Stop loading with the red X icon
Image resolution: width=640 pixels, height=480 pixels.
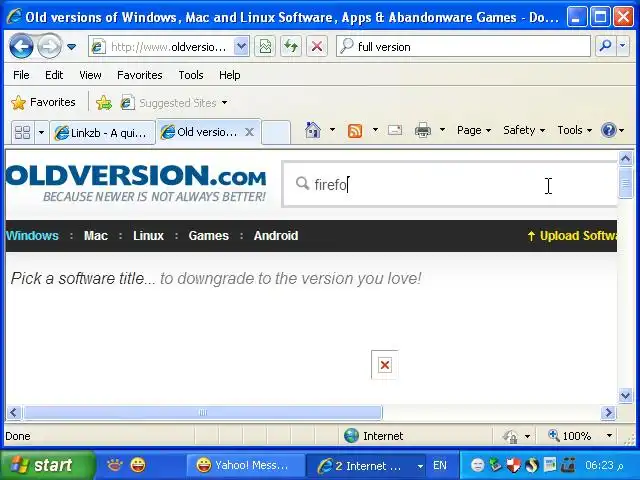coord(317,47)
